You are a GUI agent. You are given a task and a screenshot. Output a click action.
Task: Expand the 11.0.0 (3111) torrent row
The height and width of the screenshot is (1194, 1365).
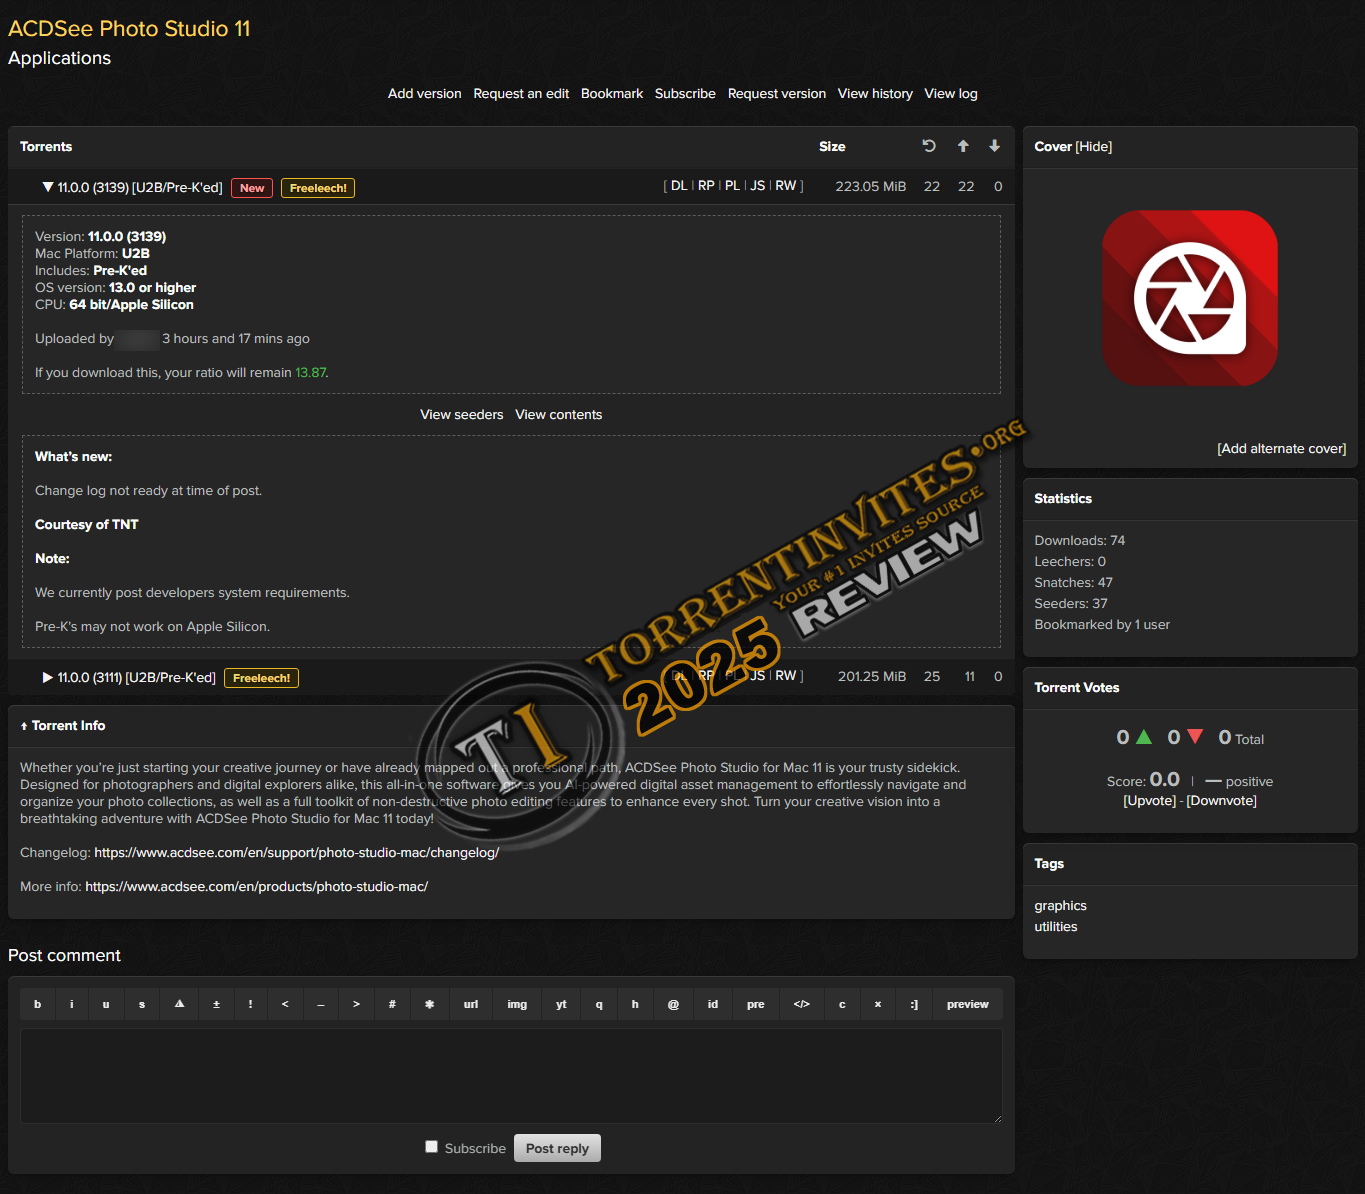click(47, 677)
